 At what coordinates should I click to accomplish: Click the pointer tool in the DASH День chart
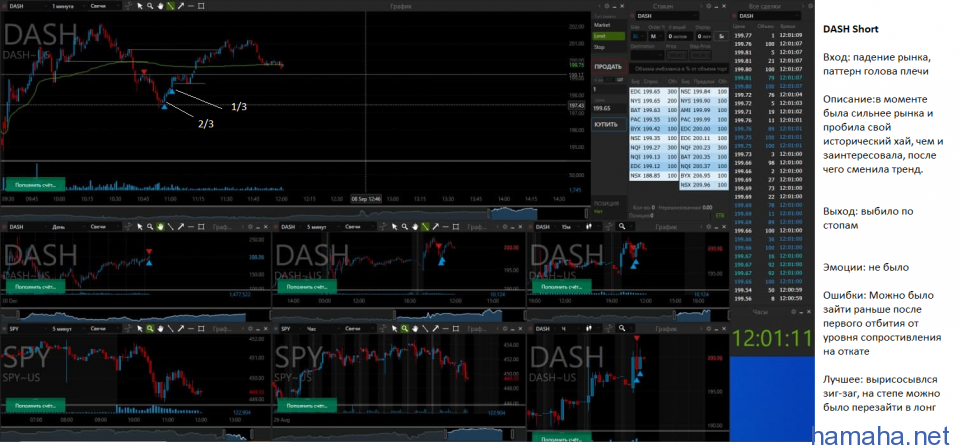140,227
